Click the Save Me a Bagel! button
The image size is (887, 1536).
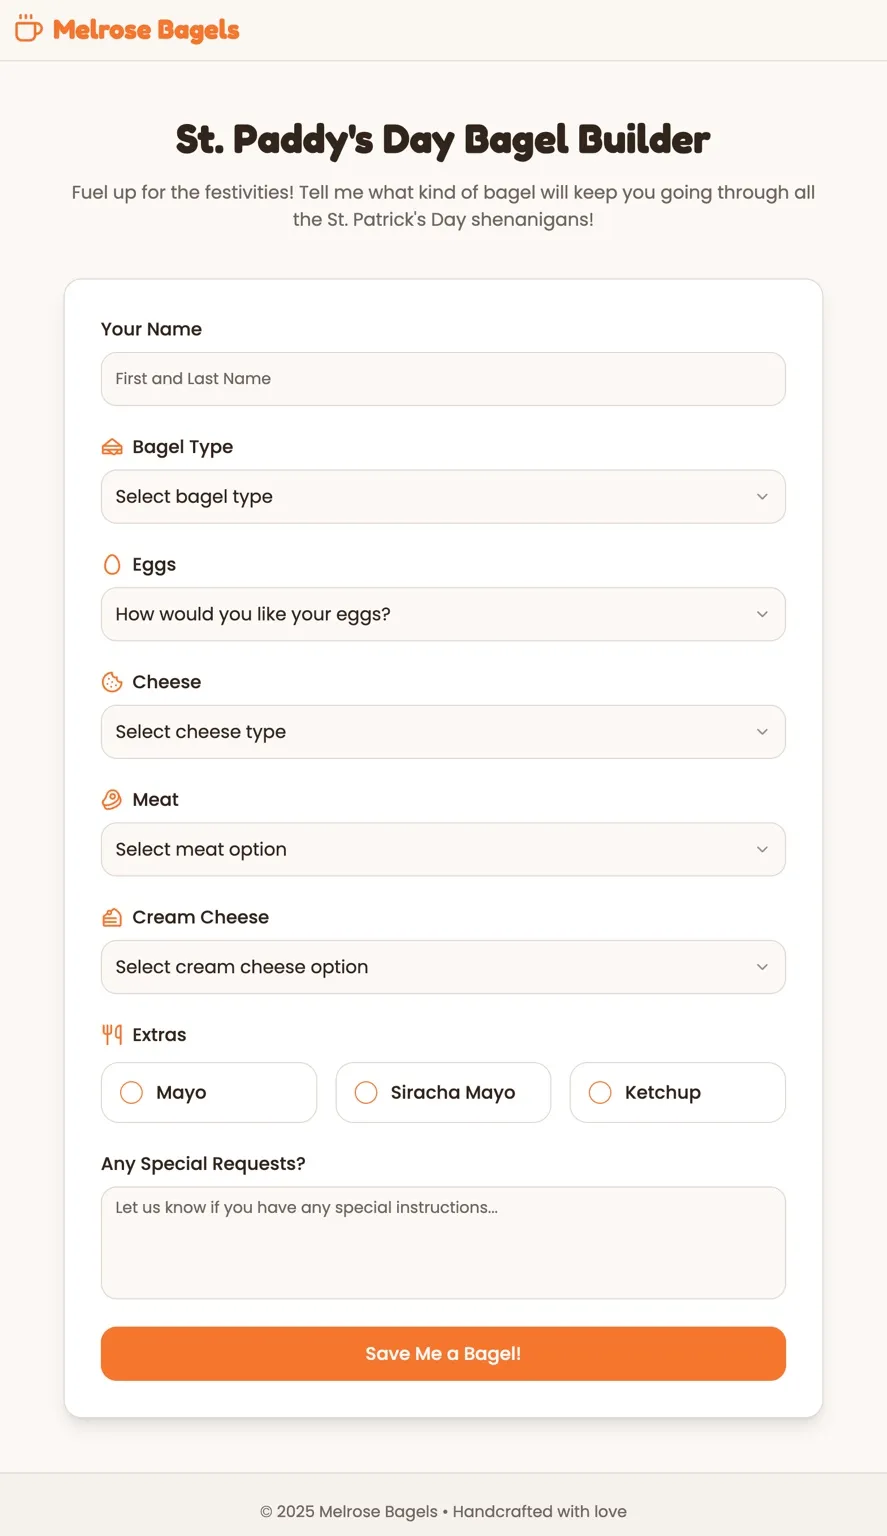click(x=443, y=1354)
